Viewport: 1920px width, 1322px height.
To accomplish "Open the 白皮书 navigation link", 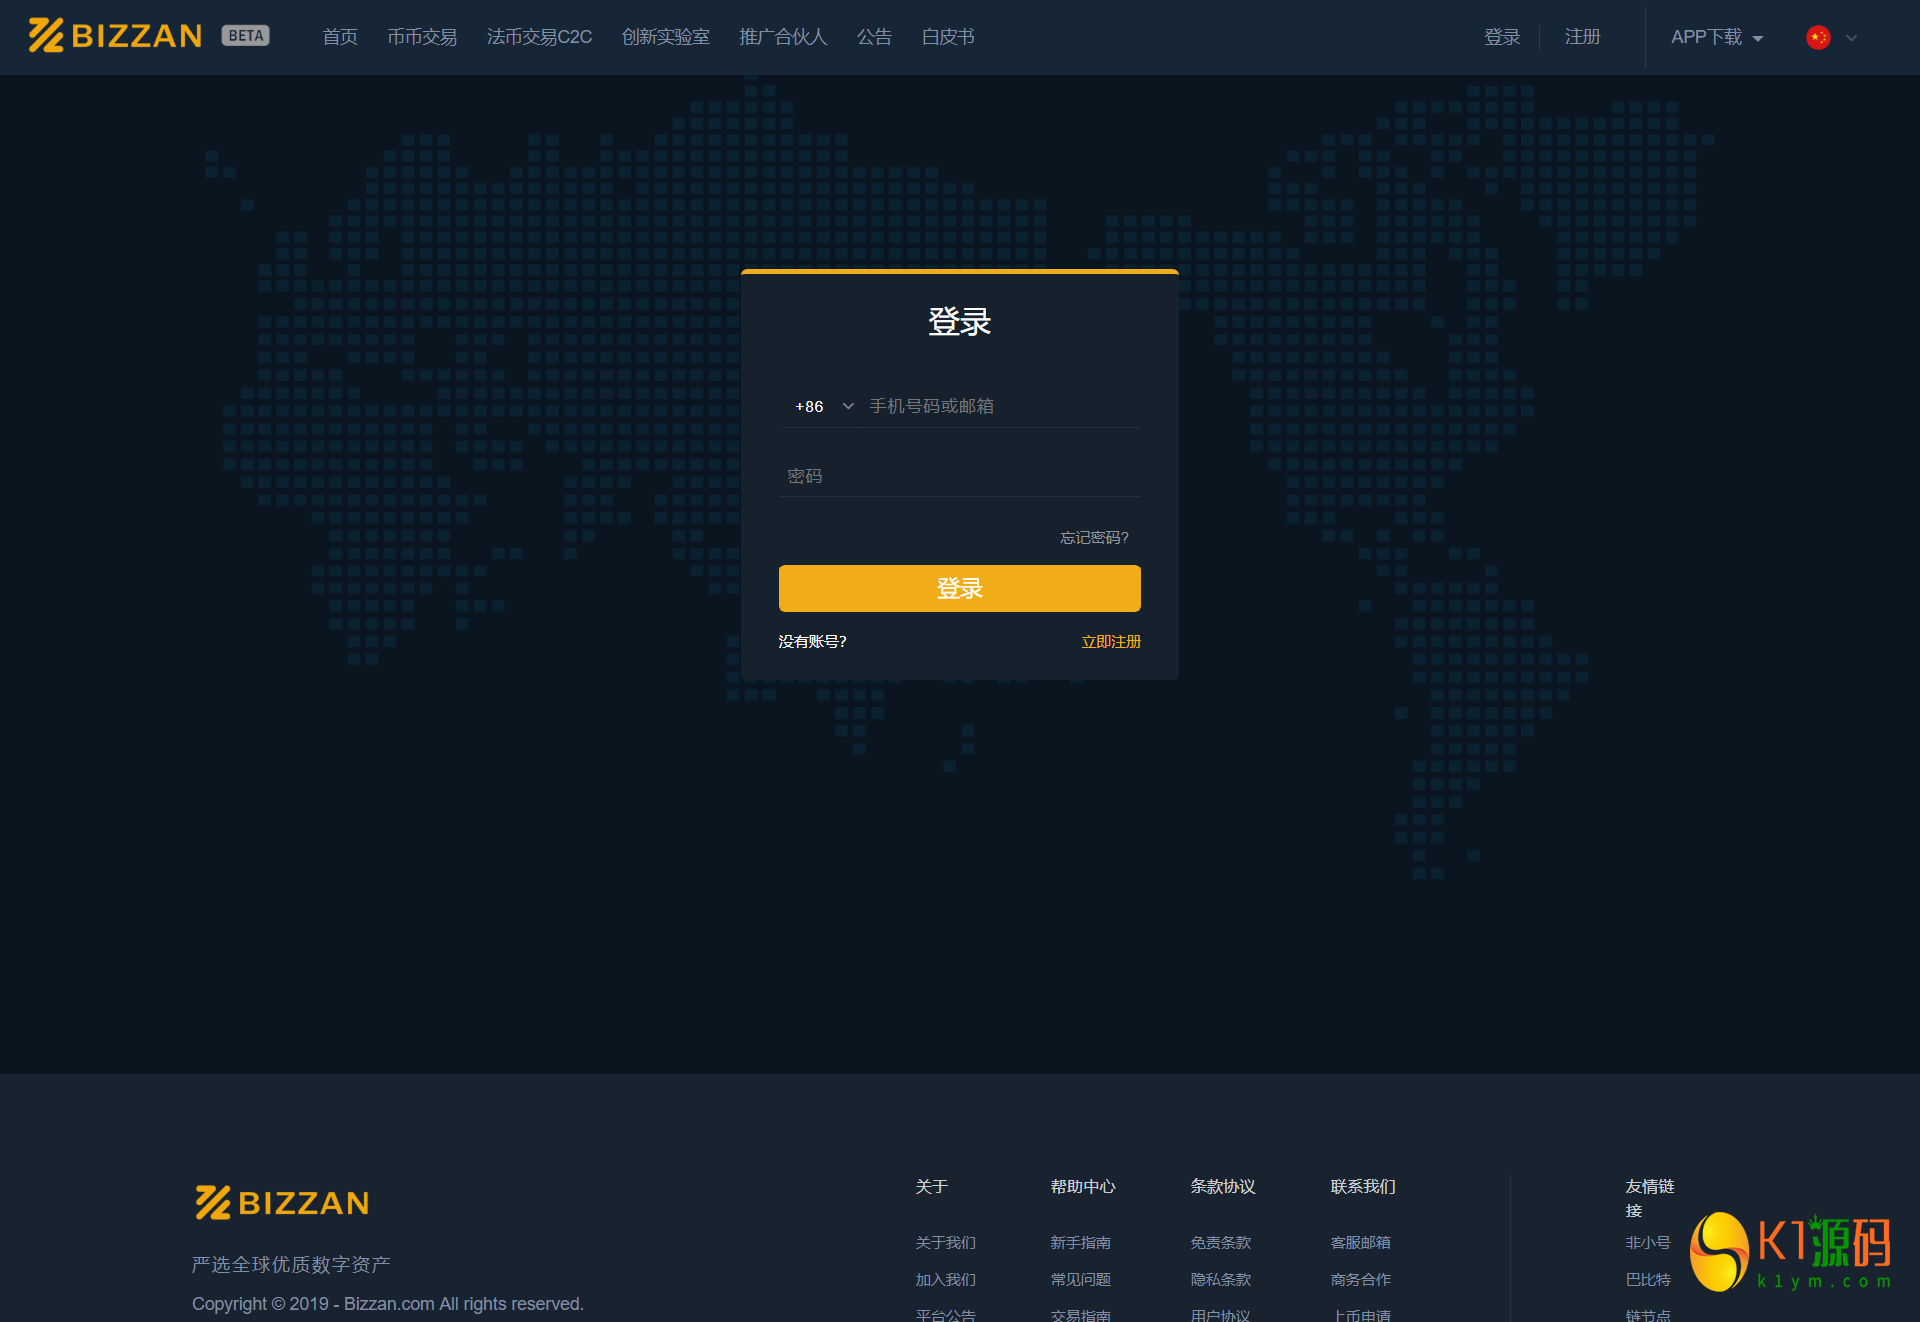I will click(x=947, y=37).
